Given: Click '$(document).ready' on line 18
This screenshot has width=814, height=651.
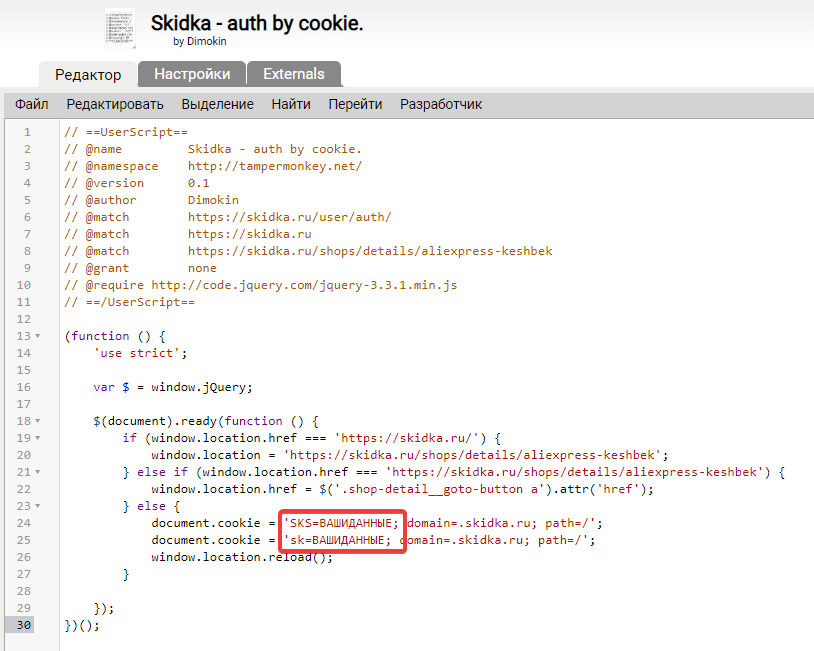Looking at the screenshot, I should coord(155,421).
